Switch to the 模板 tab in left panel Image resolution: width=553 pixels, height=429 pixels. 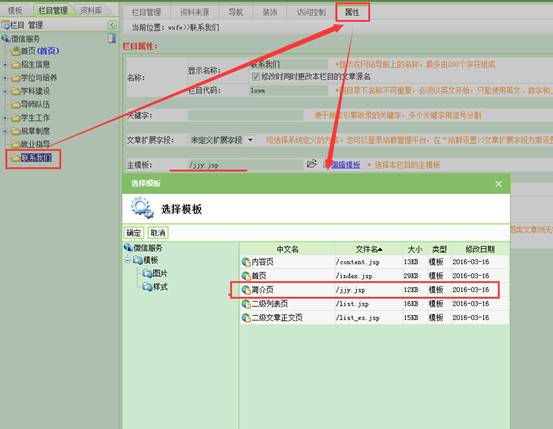pyautogui.click(x=15, y=11)
